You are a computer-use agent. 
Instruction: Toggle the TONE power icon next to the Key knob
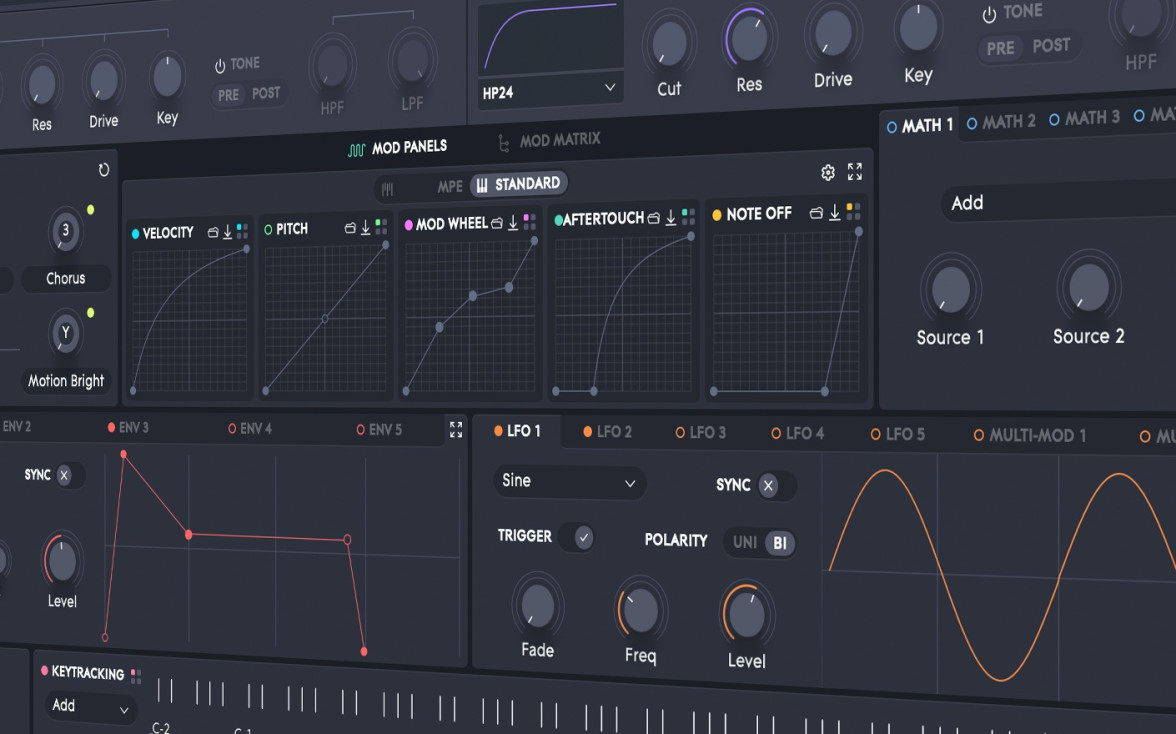point(989,14)
